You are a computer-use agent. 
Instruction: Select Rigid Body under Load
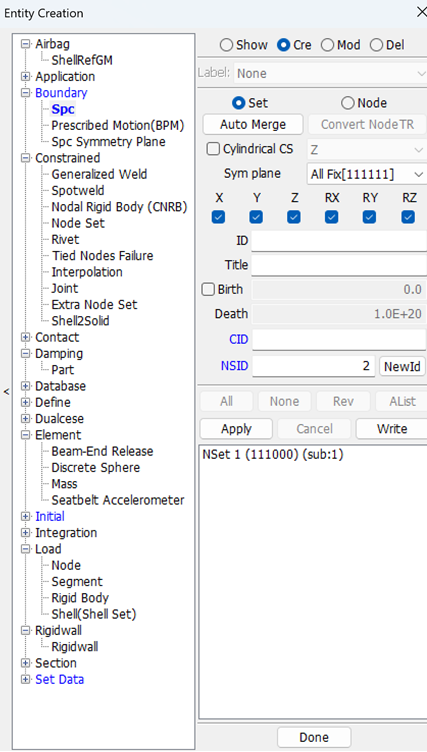(80, 599)
